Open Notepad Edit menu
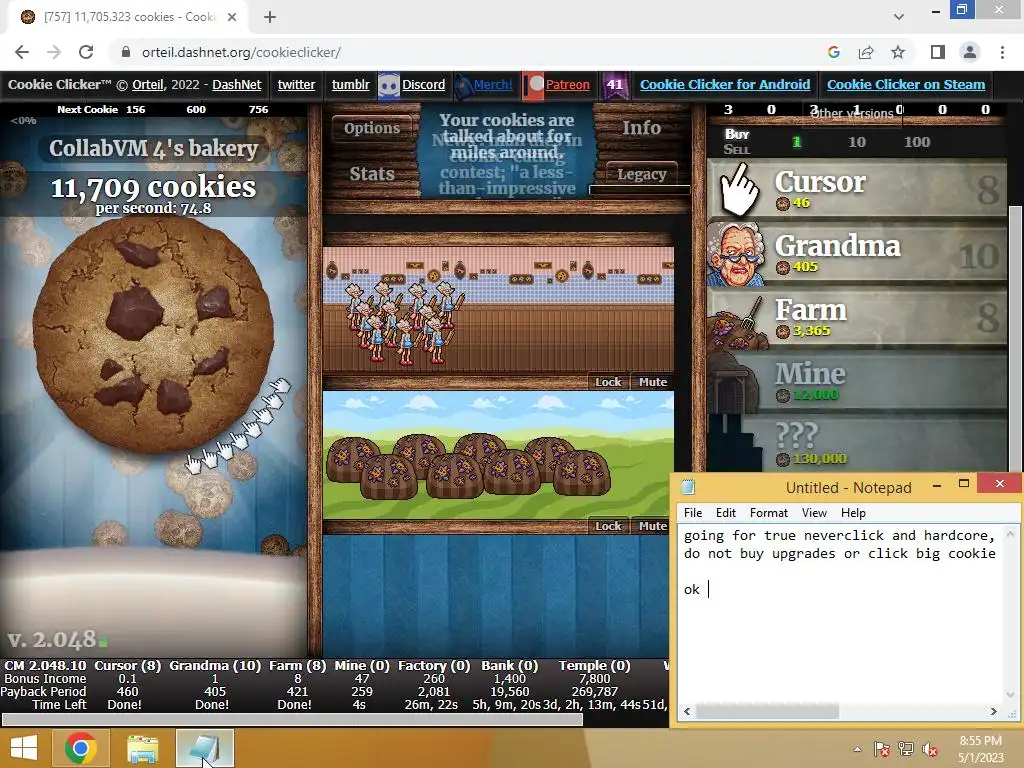Viewport: 1024px width, 768px height. [726, 513]
